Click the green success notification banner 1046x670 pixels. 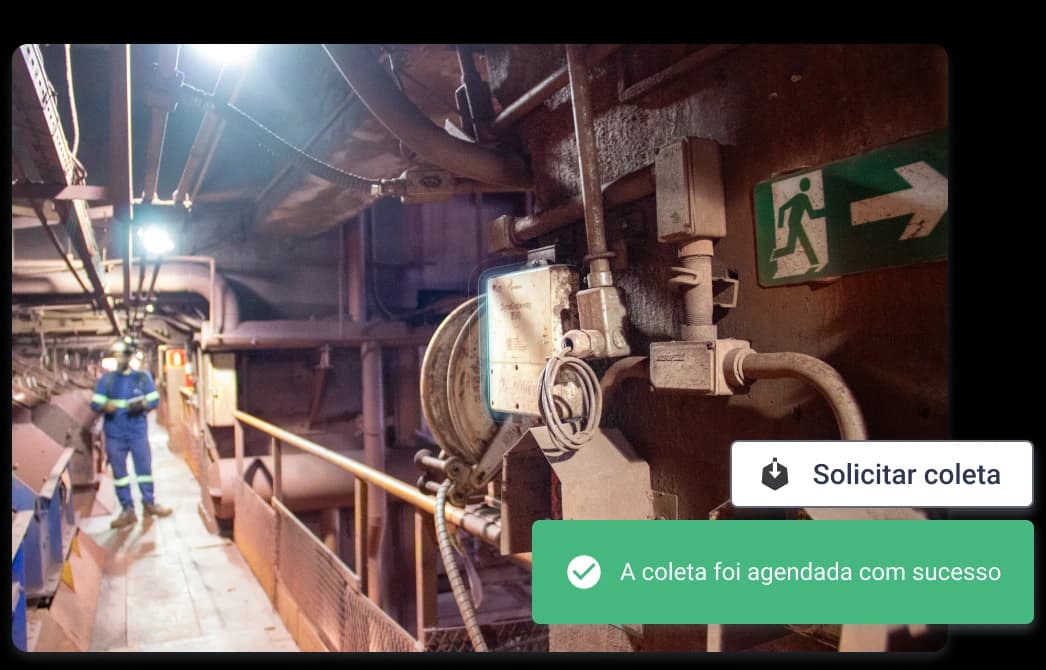(782, 572)
